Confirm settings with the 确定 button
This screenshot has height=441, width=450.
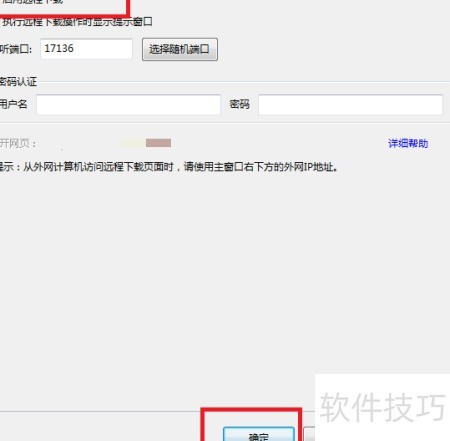pos(259,434)
